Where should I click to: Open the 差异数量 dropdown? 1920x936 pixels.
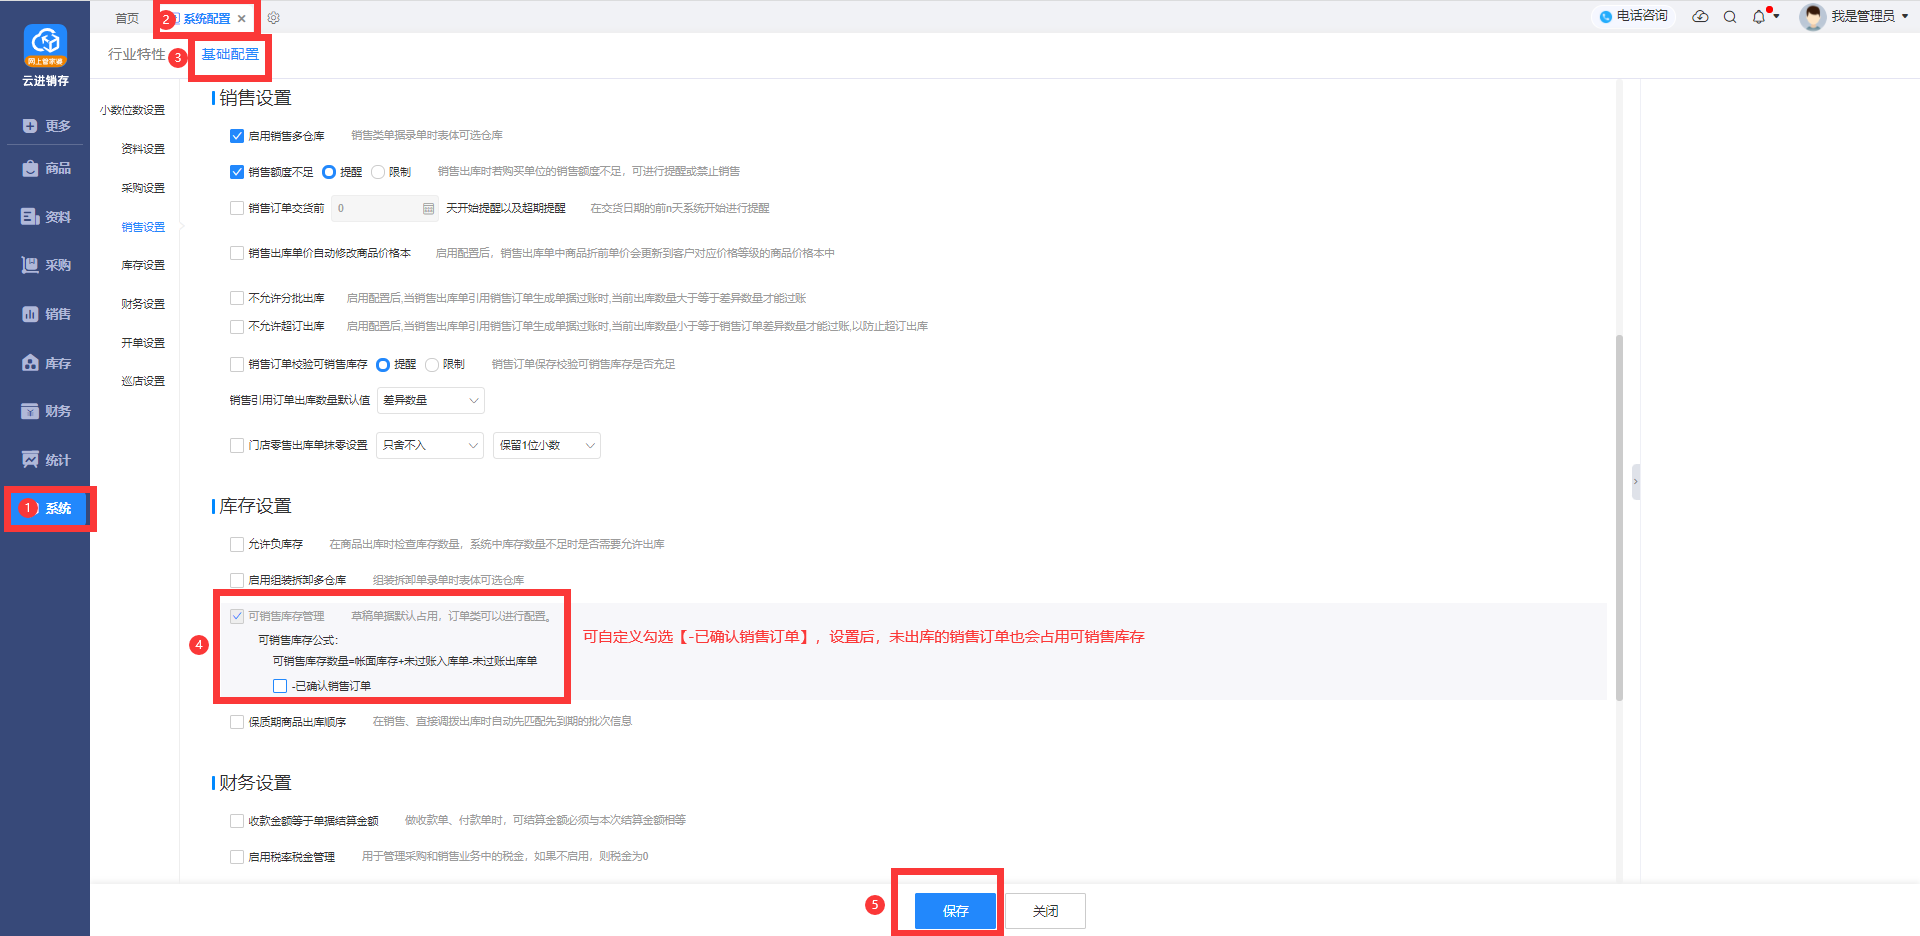pos(431,401)
